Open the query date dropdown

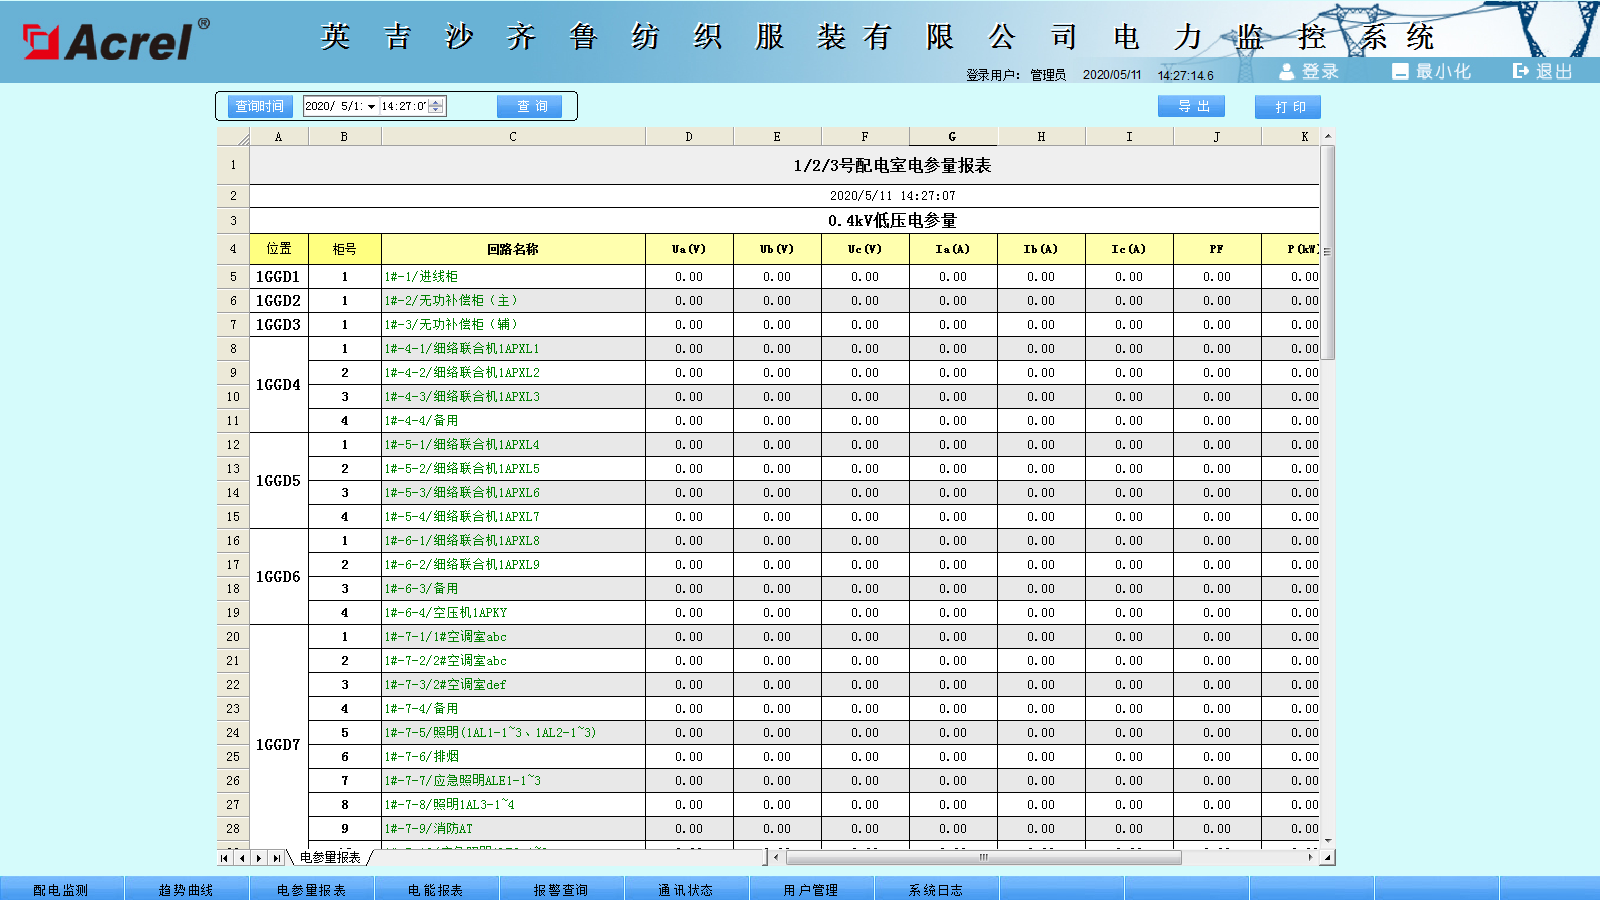pos(371,107)
